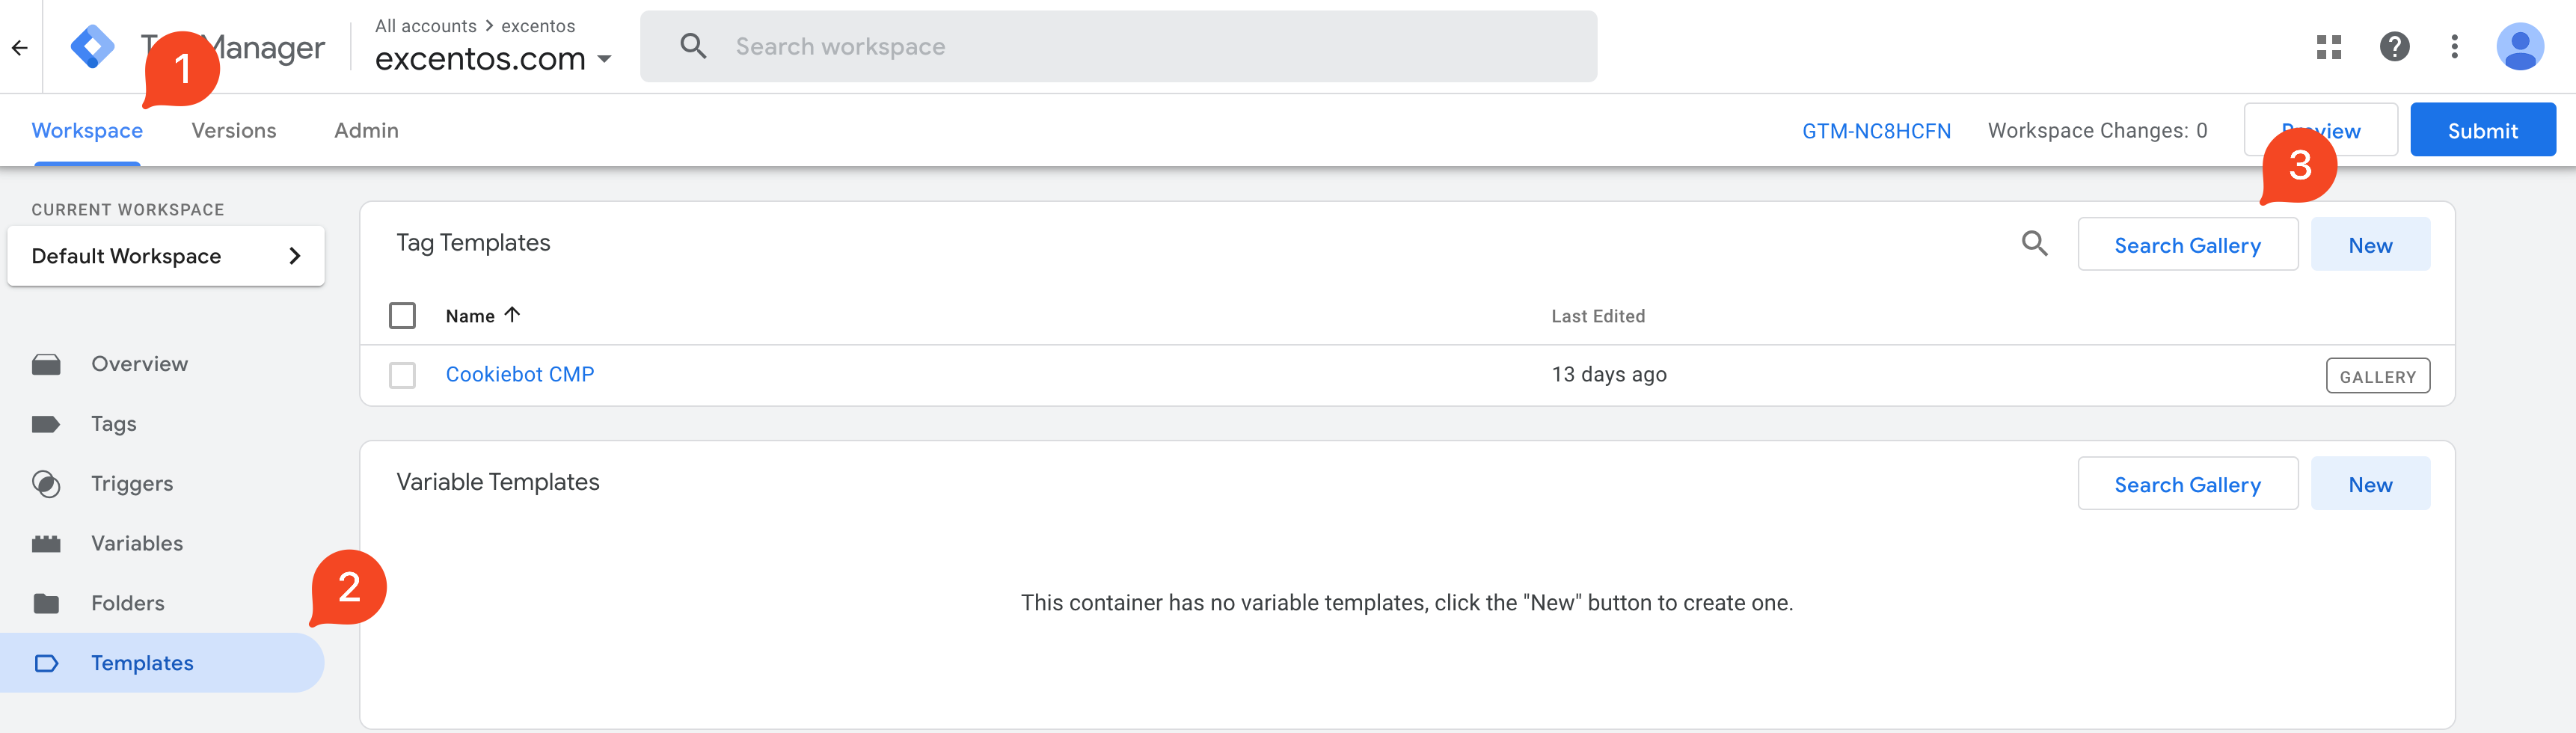This screenshot has width=2576, height=733.
Task: Click Search Gallery for Variable Templates
Action: (2187, 484)
